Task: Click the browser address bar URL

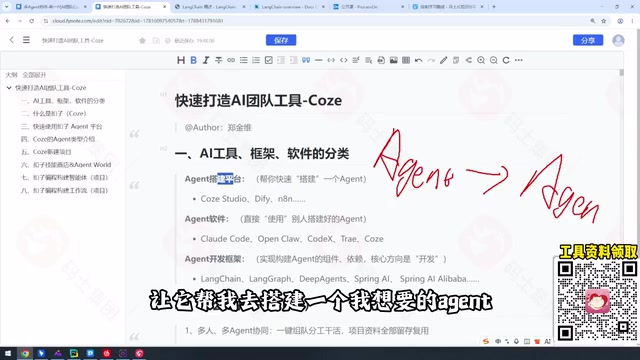Action: pyautogui.click(x=138, y=20)
